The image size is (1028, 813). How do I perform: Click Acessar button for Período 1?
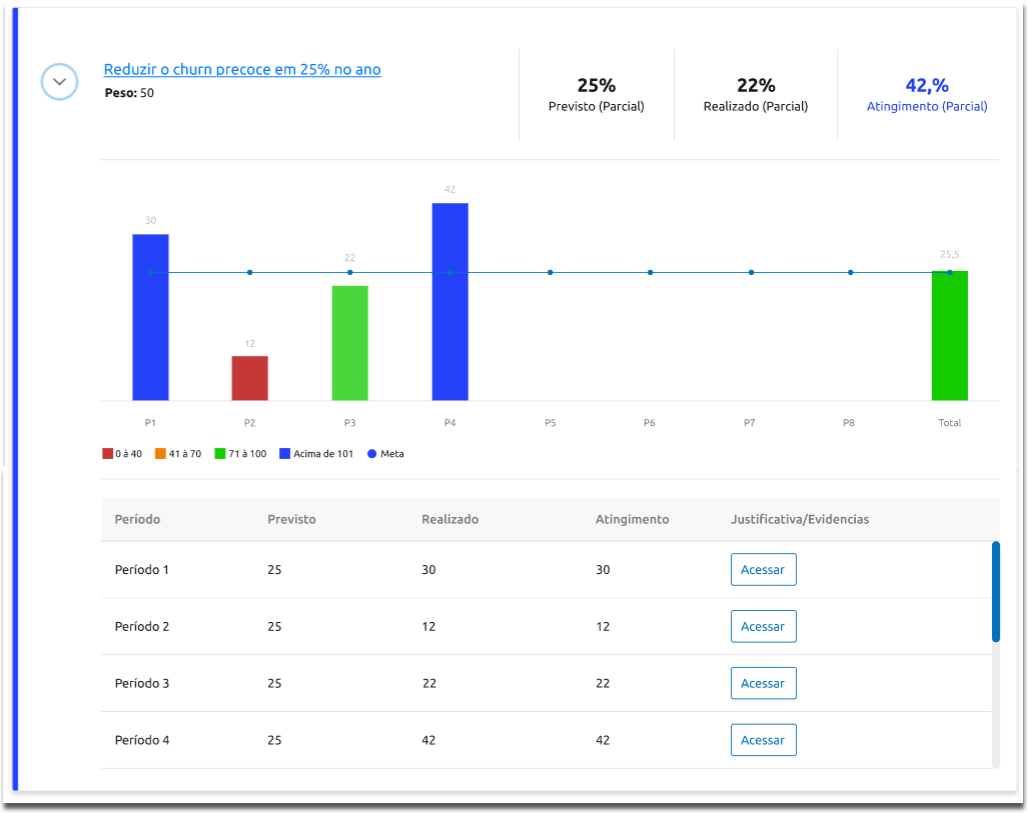[763, 570]
